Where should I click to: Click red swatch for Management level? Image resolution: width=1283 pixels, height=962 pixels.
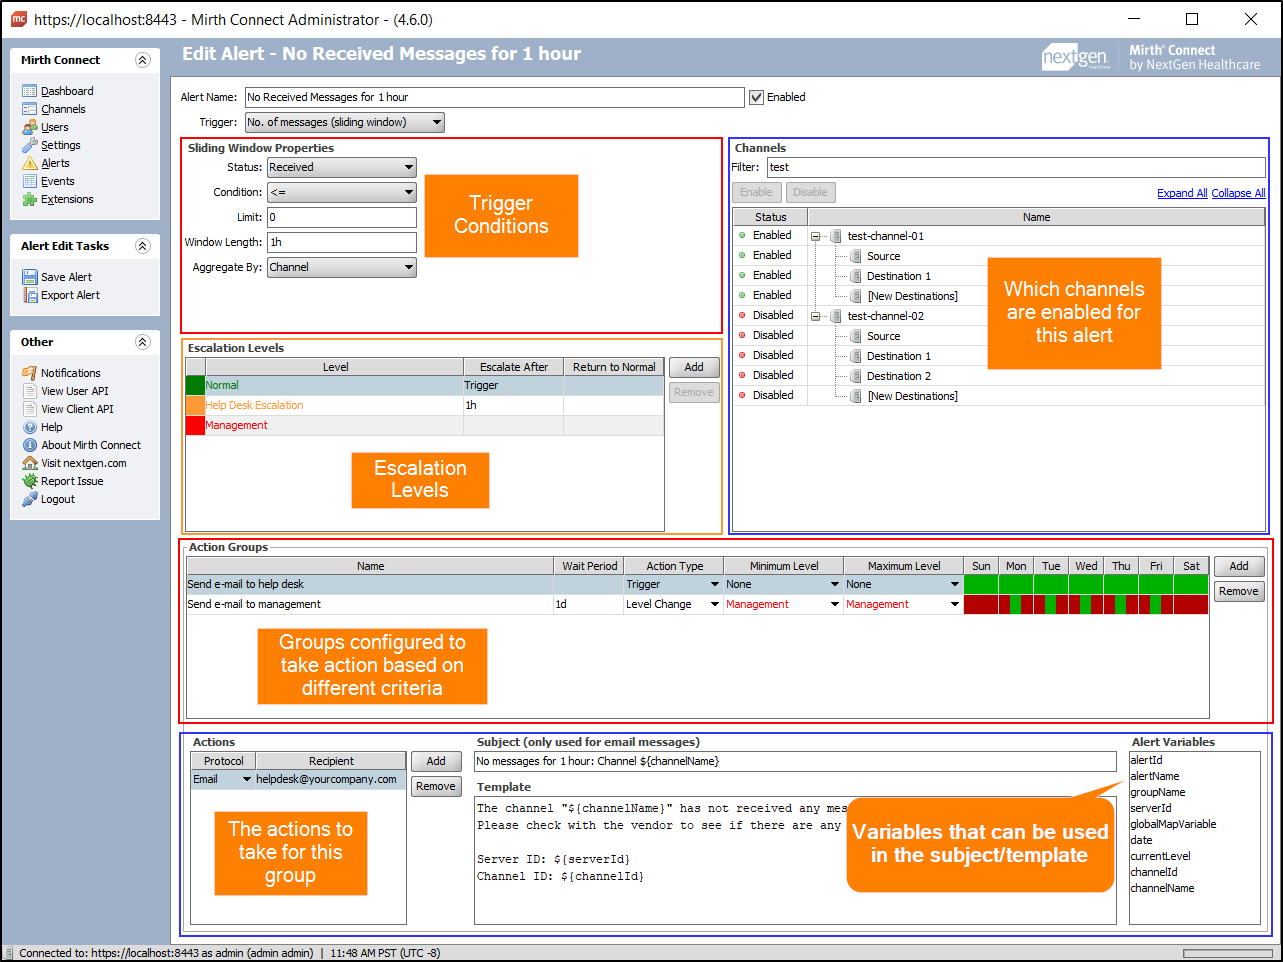point(195,425)
